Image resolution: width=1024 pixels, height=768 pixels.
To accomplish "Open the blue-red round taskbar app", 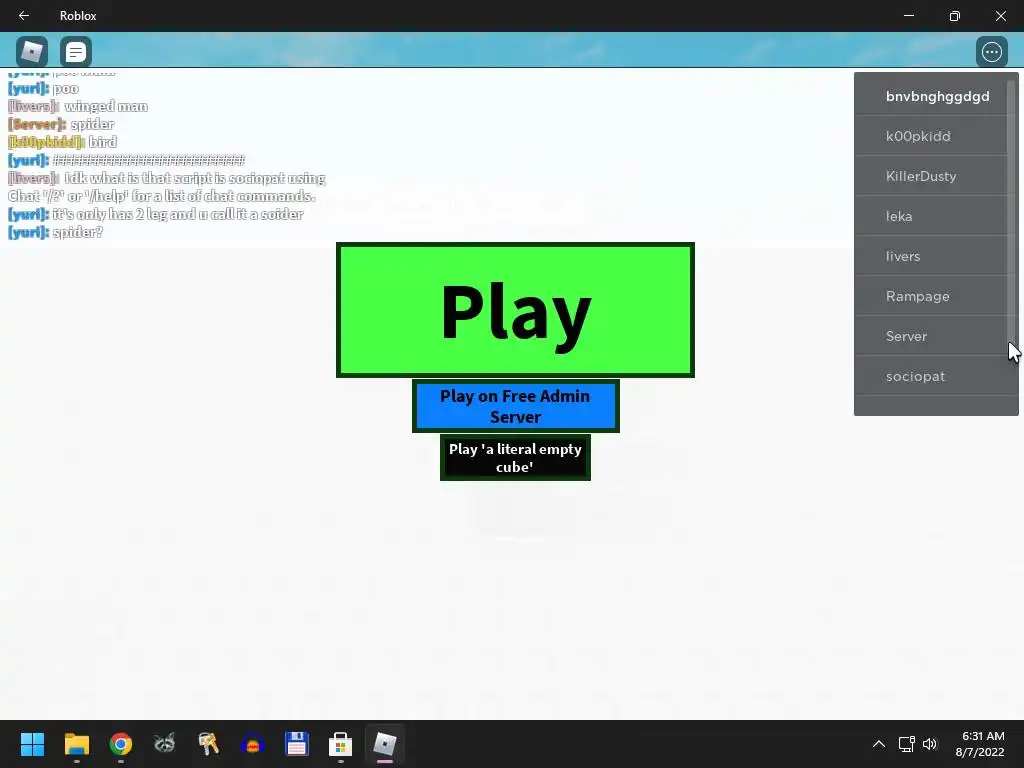I will (x=253, y=744).
